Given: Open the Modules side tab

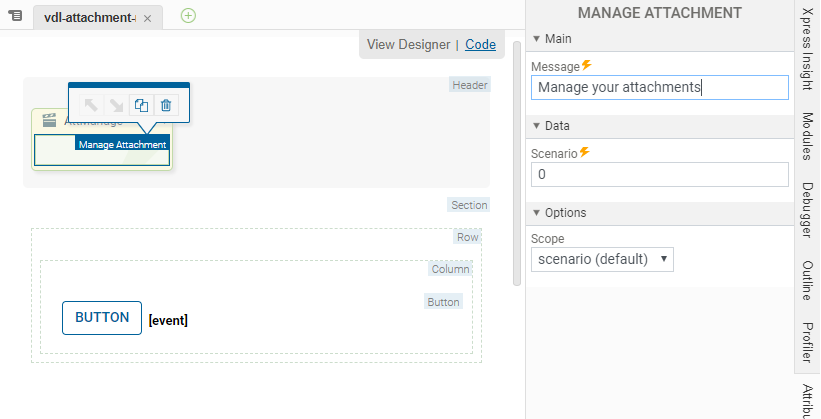Looking at the screenshot, I should tap(807, 136).
